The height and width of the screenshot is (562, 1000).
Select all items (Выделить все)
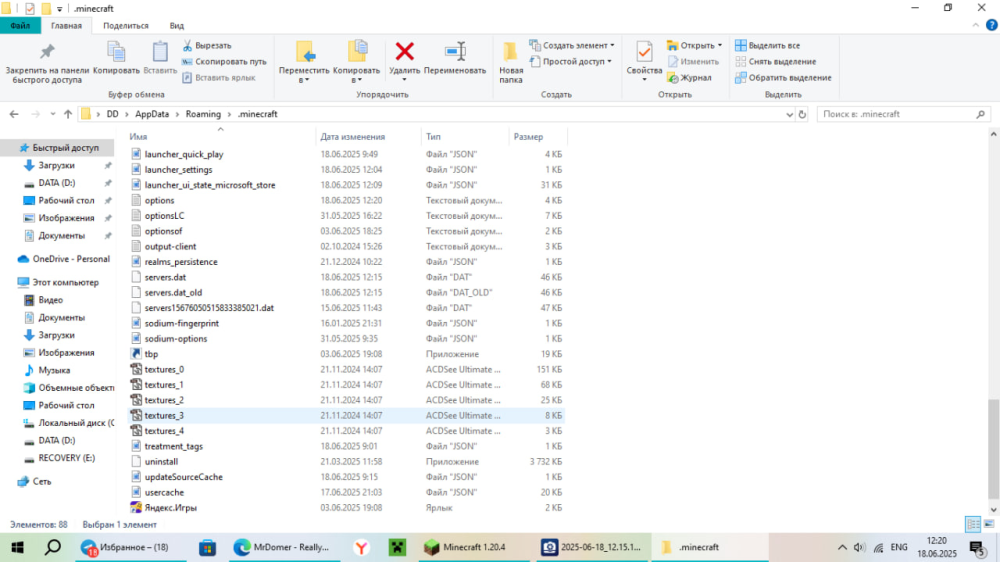tap(767, 46)
